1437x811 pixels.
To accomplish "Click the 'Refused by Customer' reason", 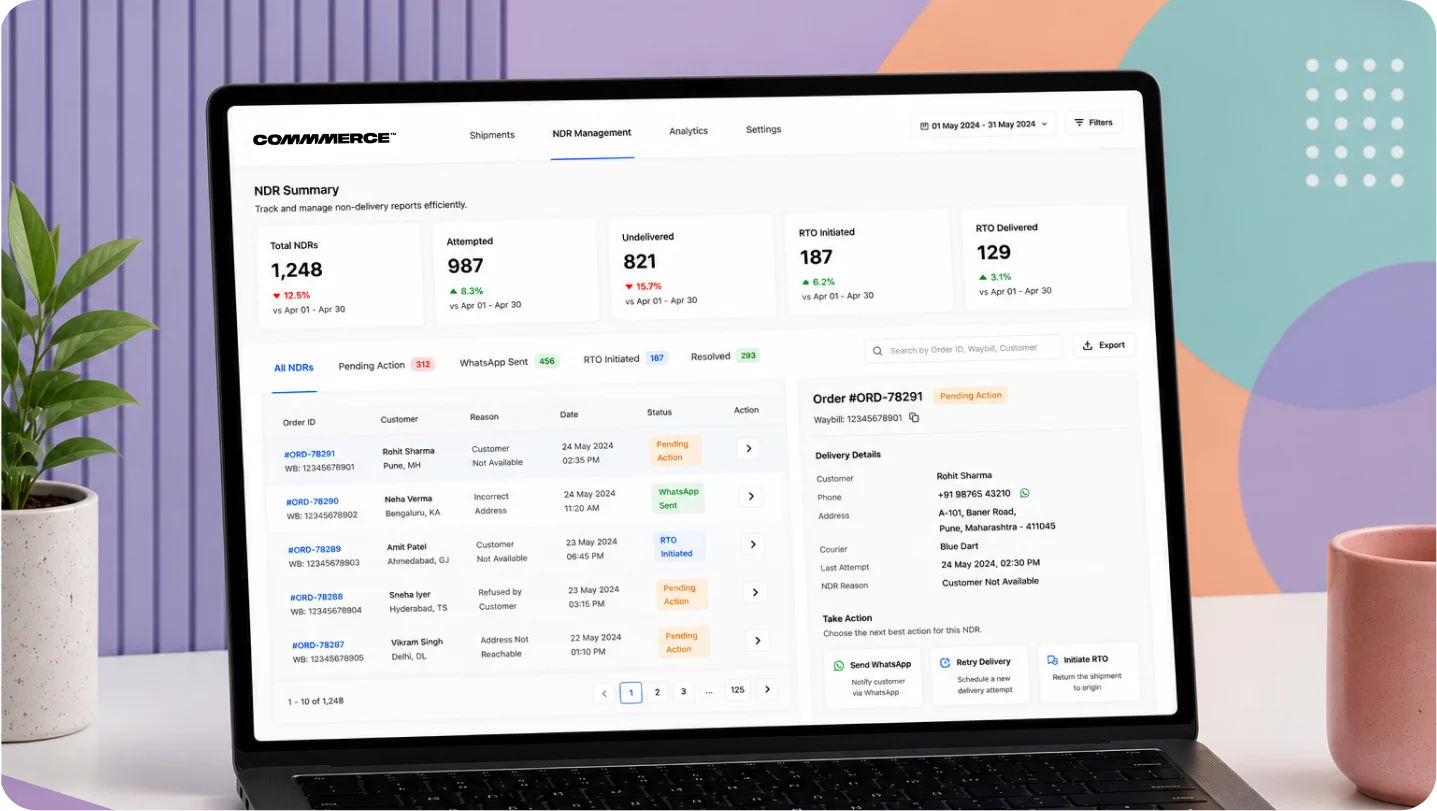I will point(498,599).
